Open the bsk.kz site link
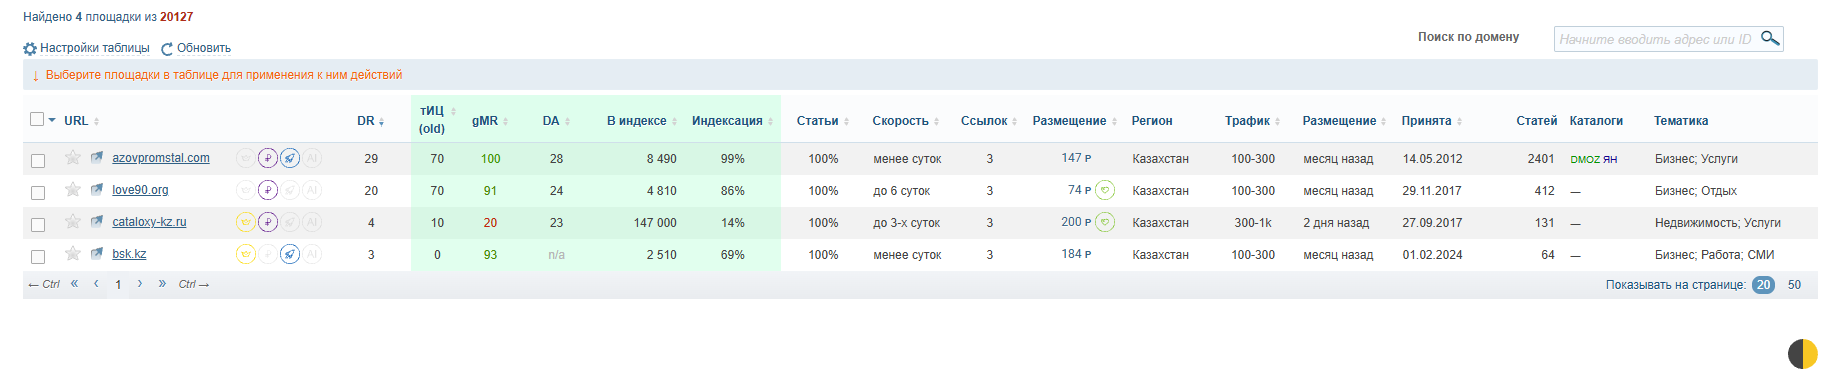Viewport: 1841px width, 381px height. tap(129, 254)
